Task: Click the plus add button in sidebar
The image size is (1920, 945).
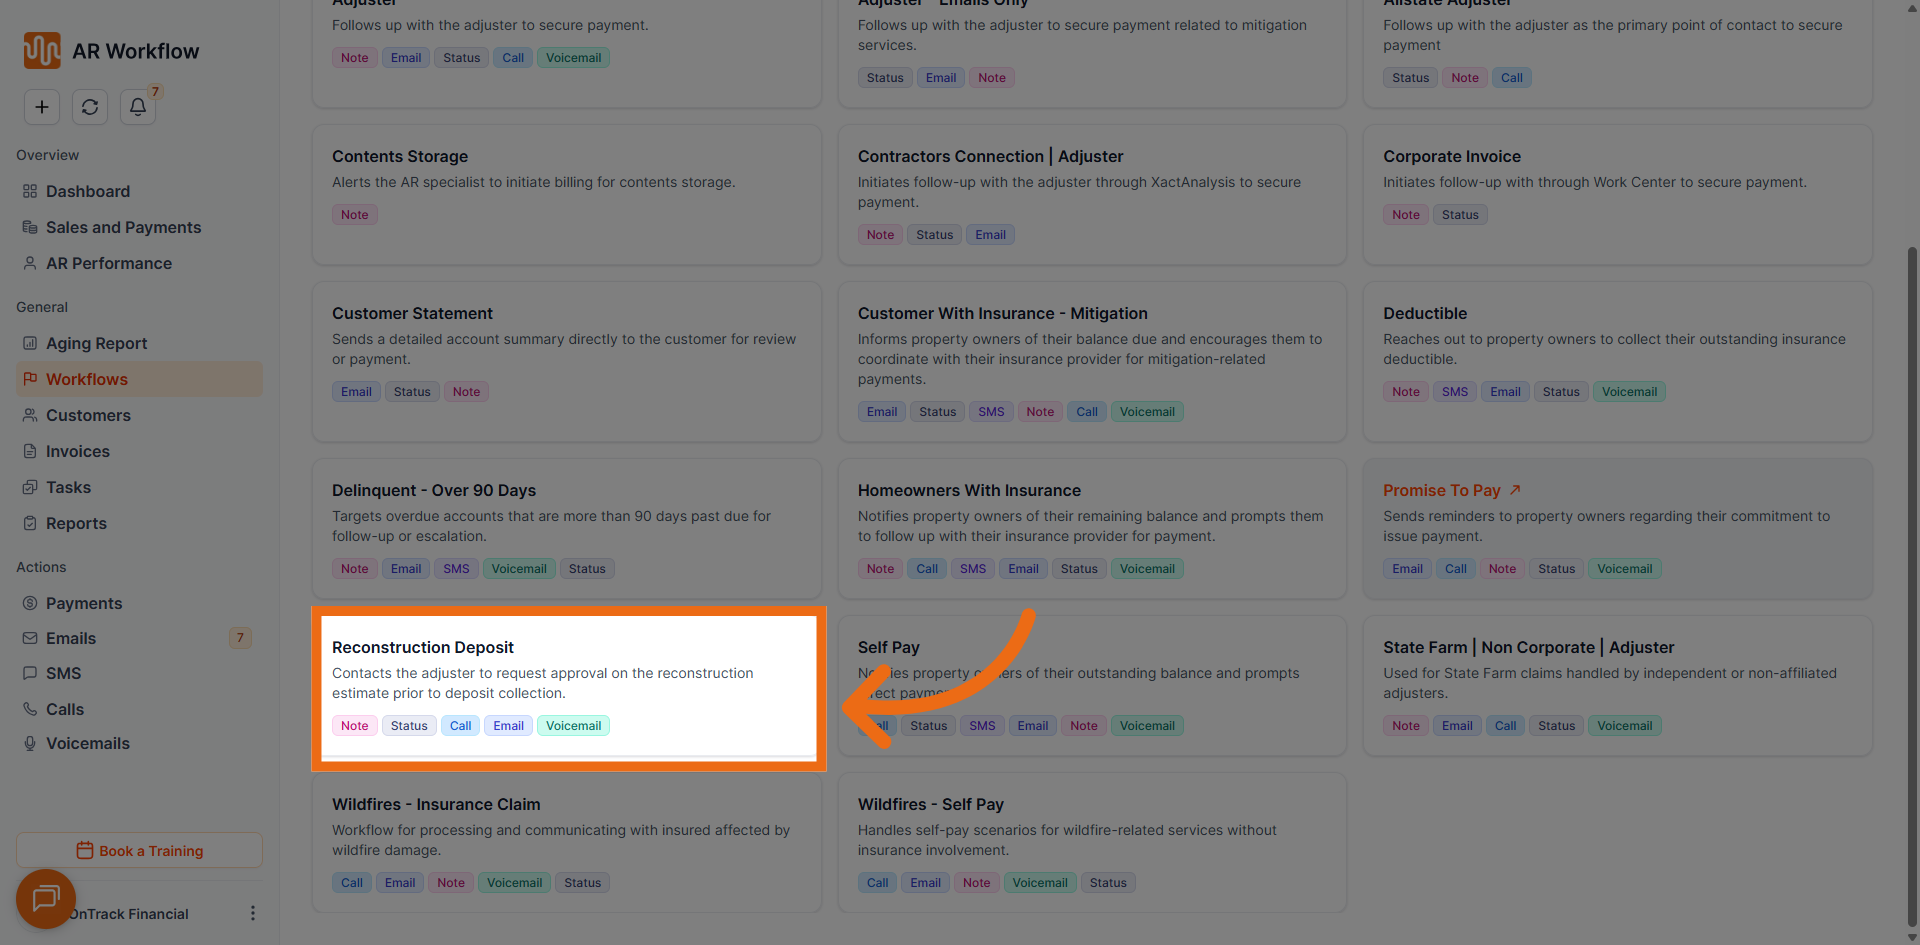Action: click(42, 107)
